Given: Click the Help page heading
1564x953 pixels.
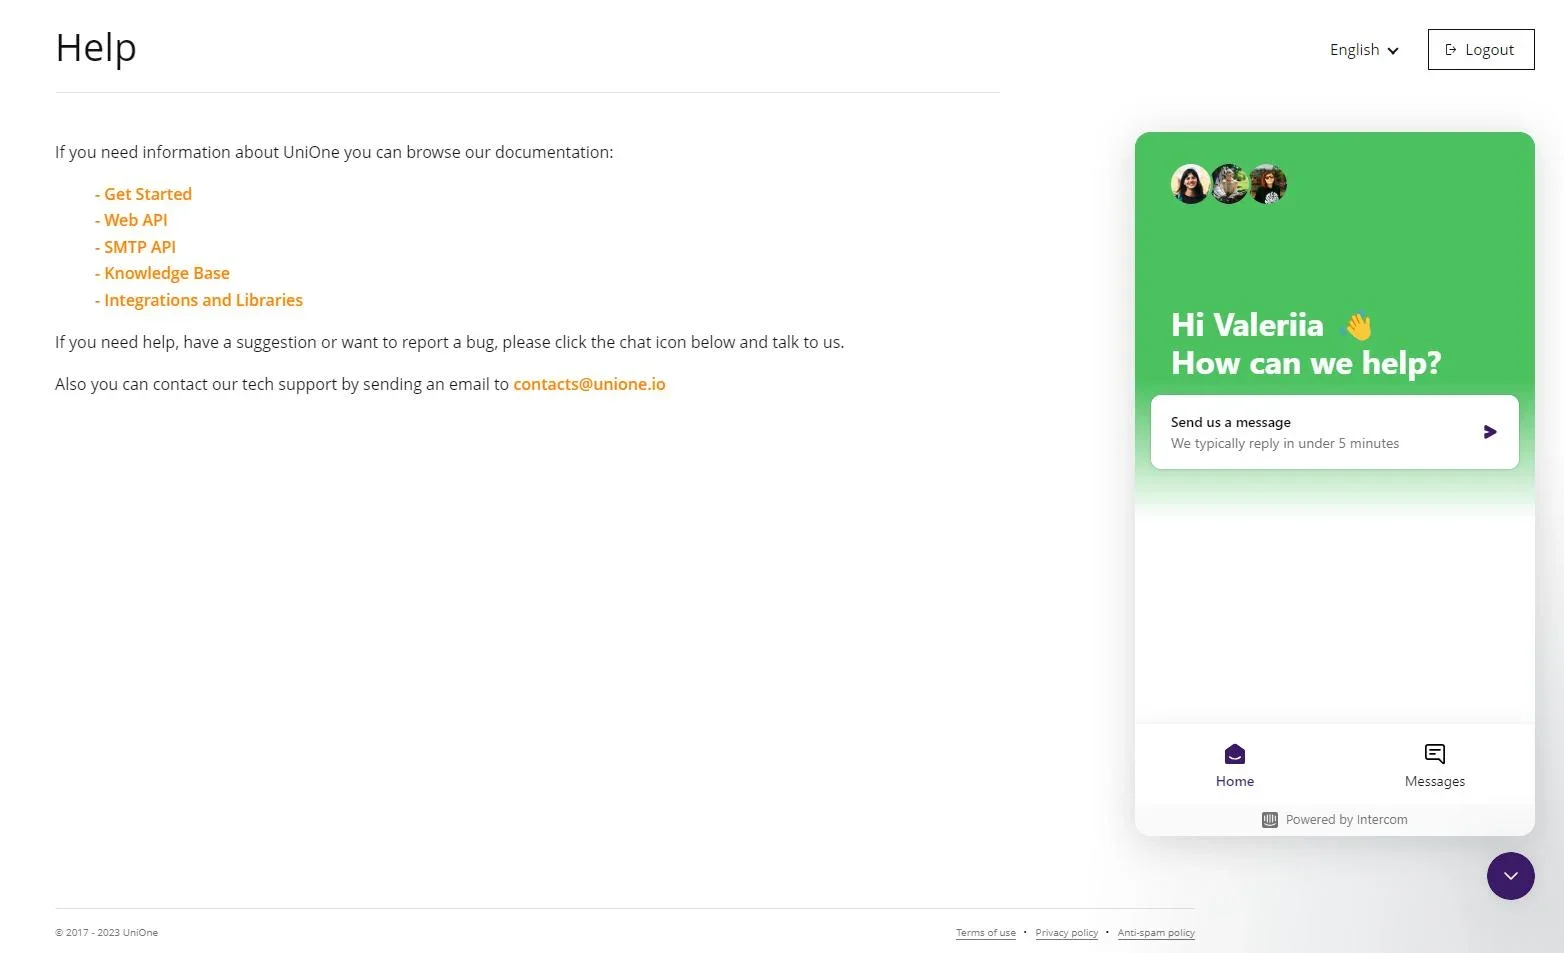Looking at the screenshot, I should coord(96,48).
